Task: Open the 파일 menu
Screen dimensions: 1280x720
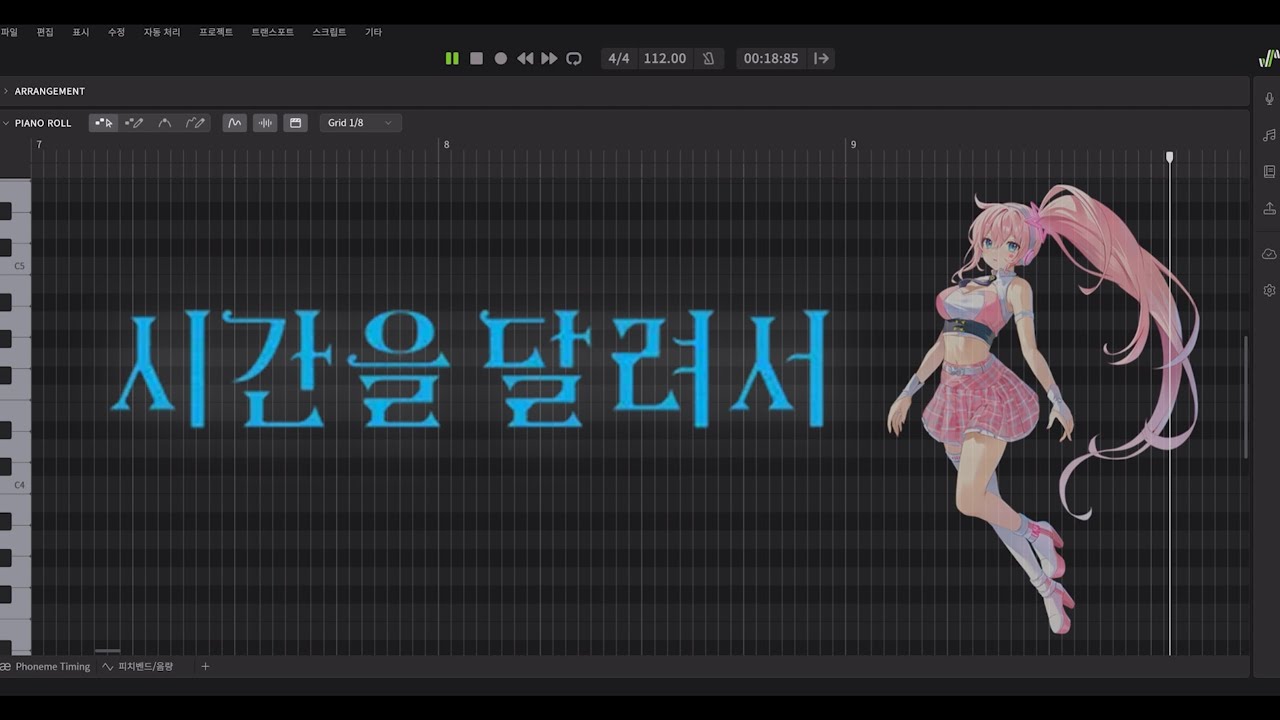Action: tap(9, 32)
